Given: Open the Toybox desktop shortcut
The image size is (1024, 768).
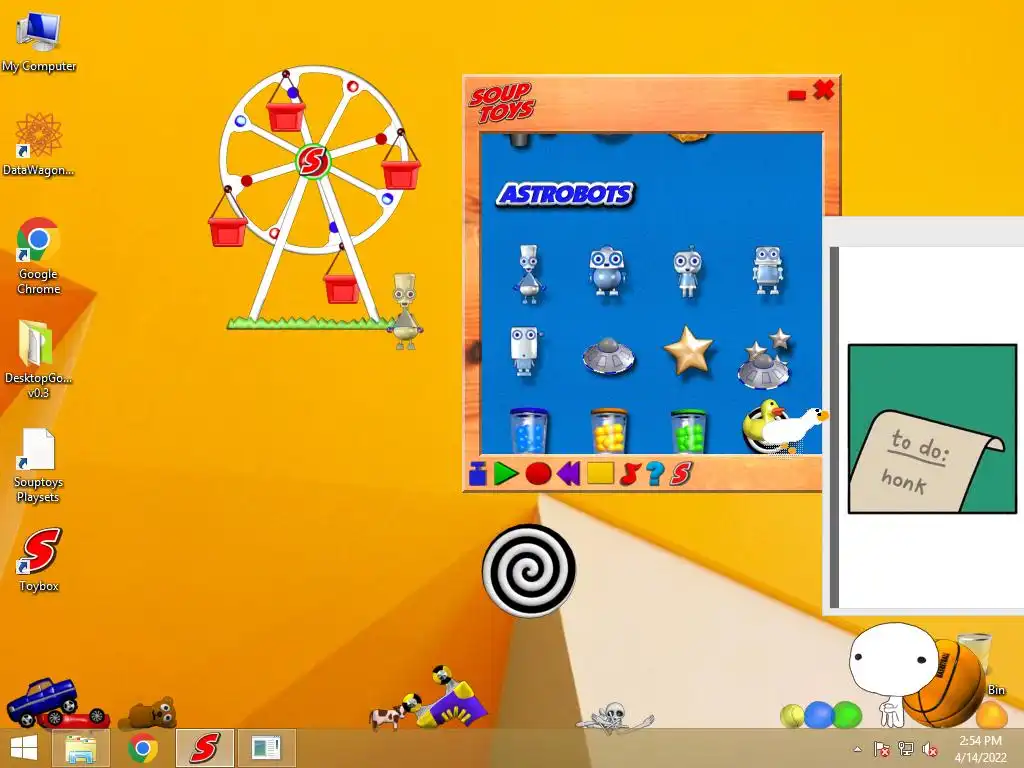Looking at the screenshot, I should tap(39, 560).
